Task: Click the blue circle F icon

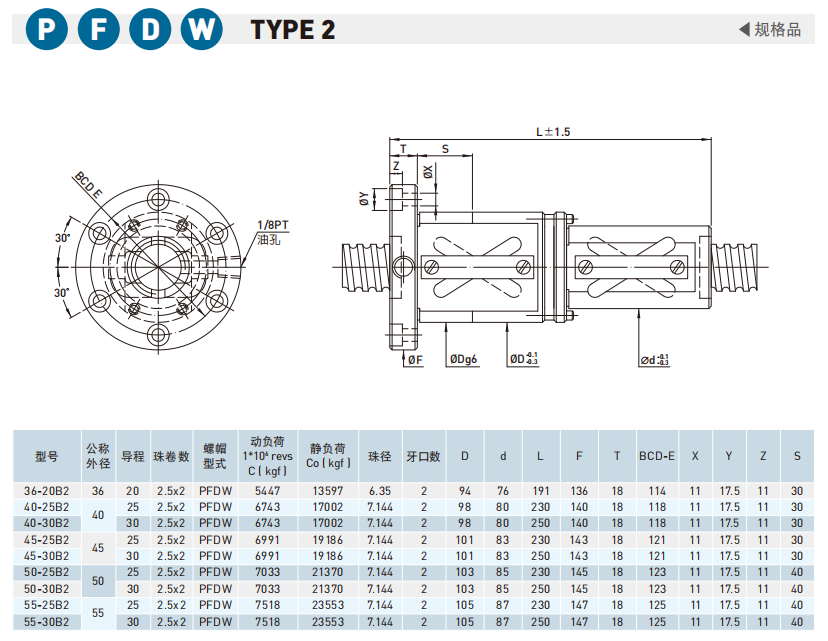Action: point(98,30)
